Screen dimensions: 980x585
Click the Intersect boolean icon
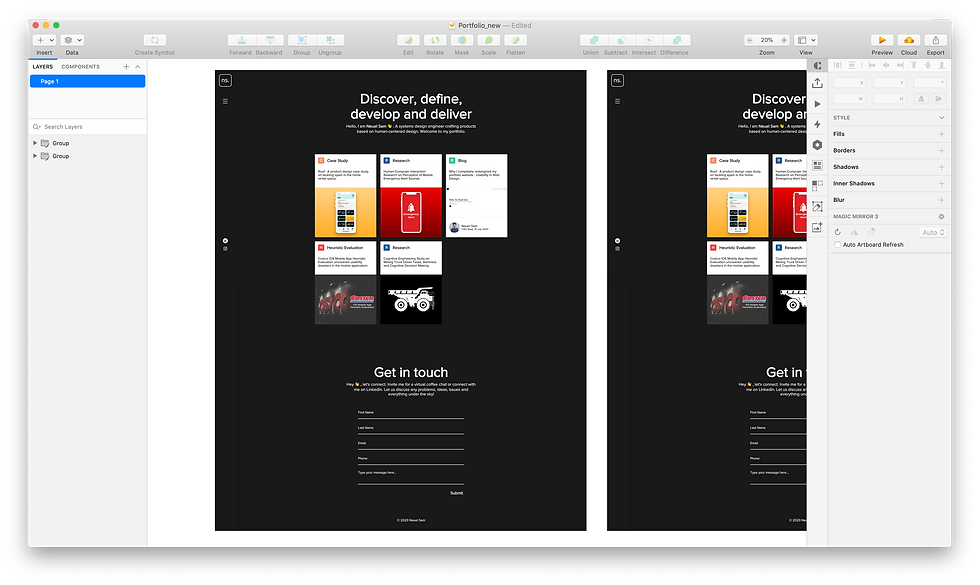pyautogui.click(x=648, y=40)
